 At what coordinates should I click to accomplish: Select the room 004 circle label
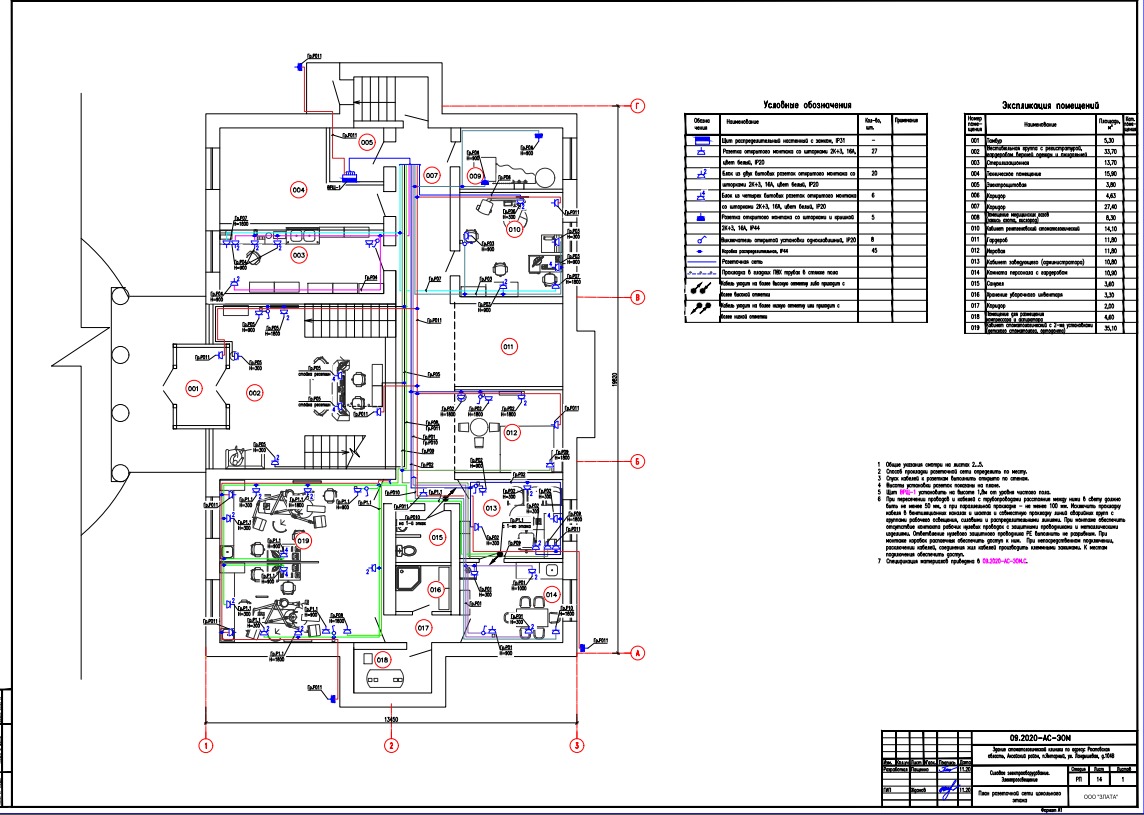pyautogui.click(x=298, y=190)
